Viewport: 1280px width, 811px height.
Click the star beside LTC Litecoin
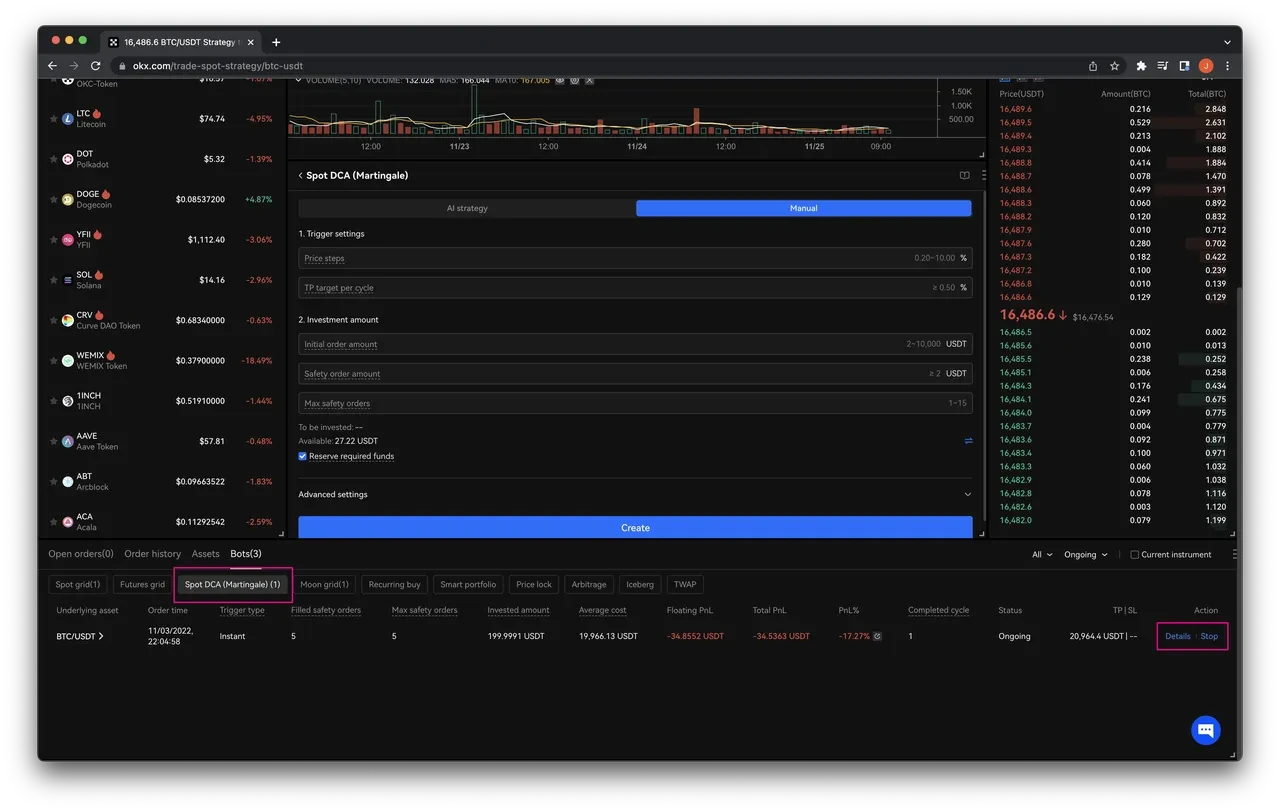pos(54,119)
